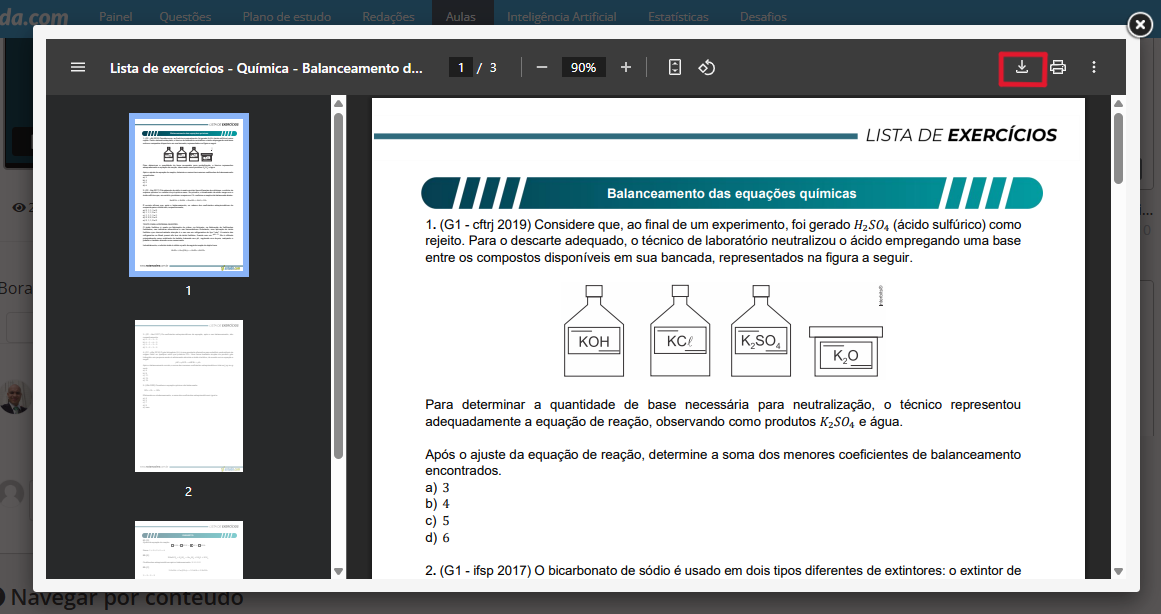The width and height of the screenshot is (1161, 614).
Task: Click the document scroll up arrow
Action: (1118, 103)
